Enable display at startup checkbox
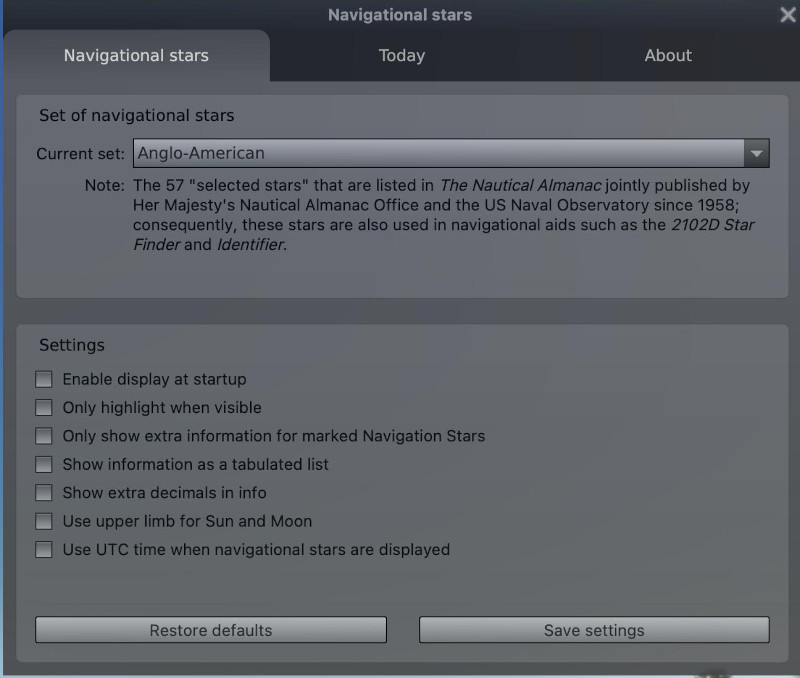The image size is (800, 678). coord(44,379)
